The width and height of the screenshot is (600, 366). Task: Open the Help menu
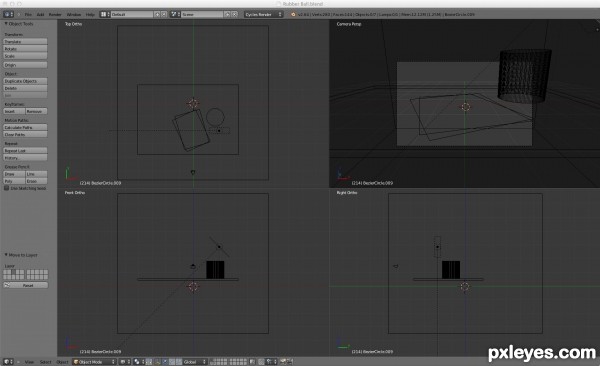point(90,15)
